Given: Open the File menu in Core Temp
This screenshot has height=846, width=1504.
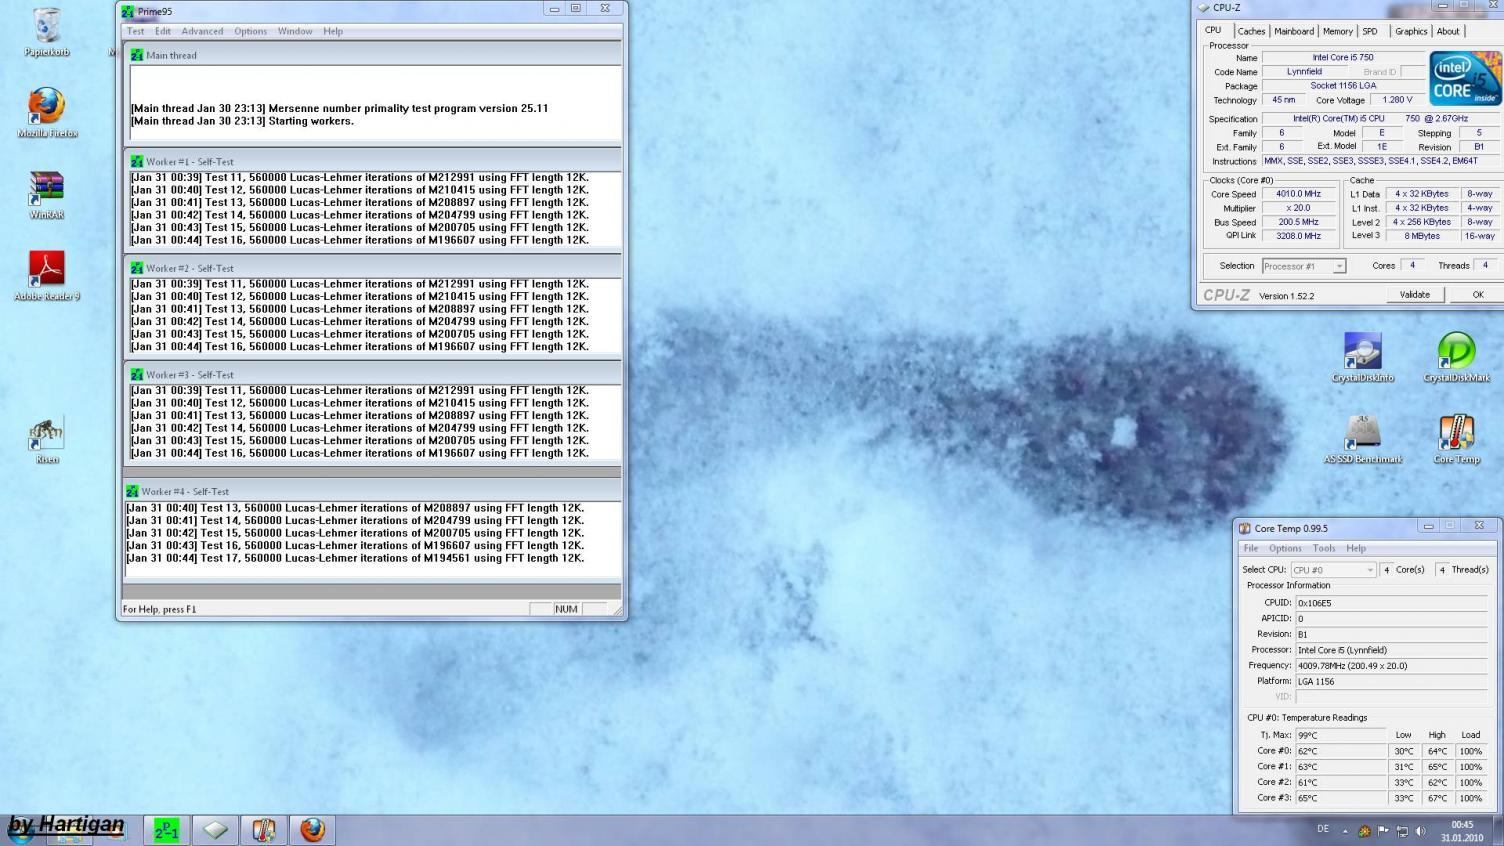Looking at the screenshot, I should click(x=1250, y=548).
